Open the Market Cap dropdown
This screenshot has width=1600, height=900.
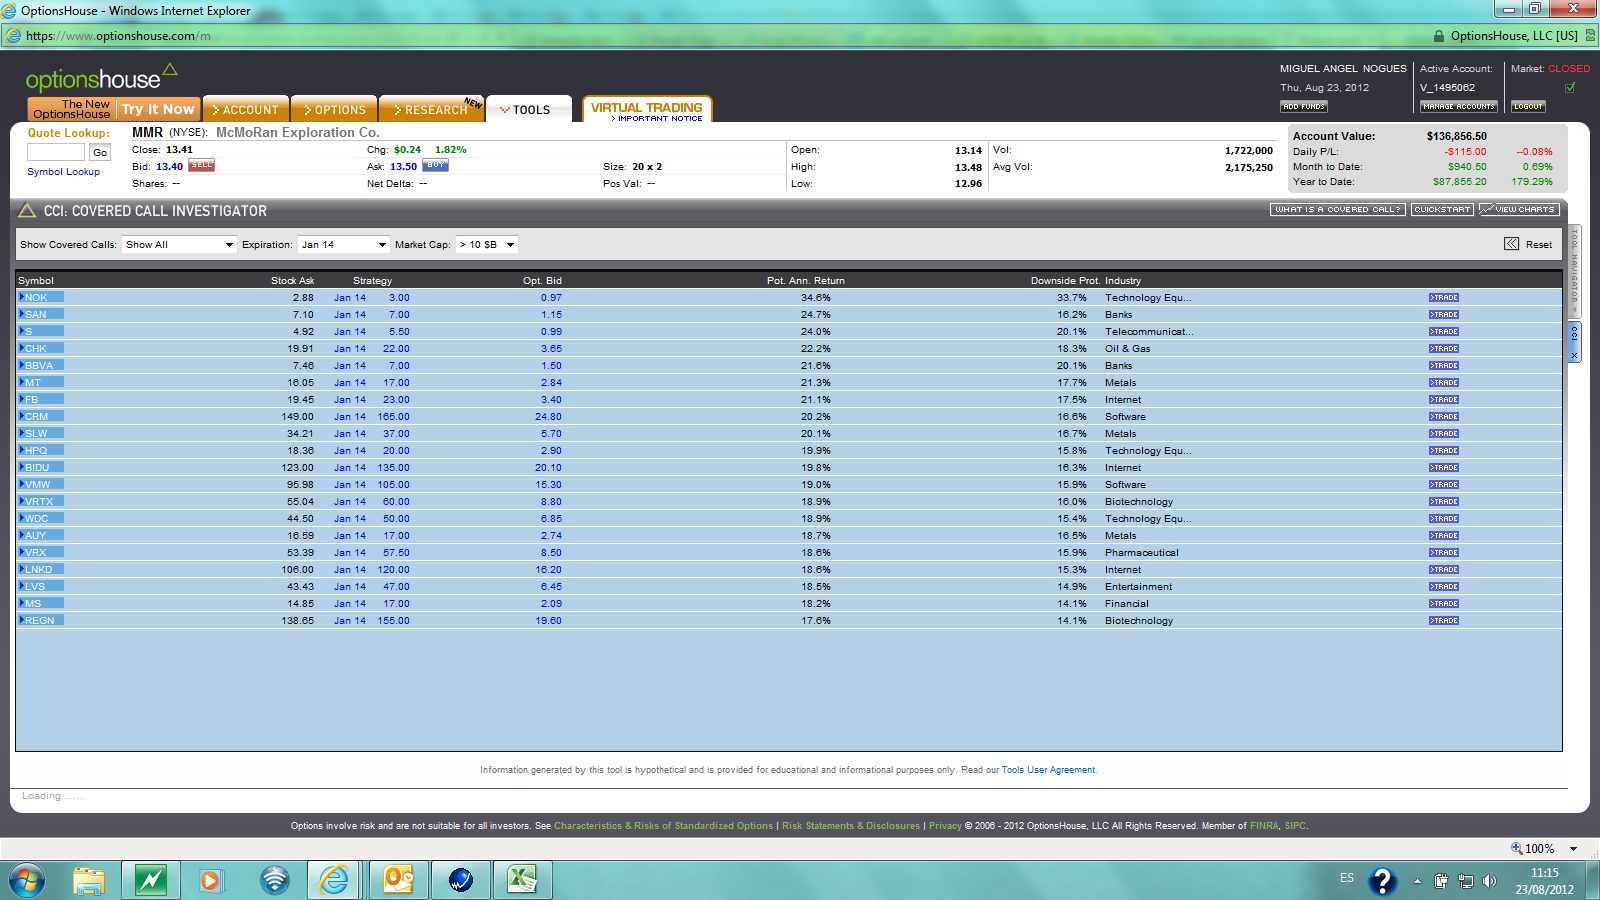tap(487, 244)
